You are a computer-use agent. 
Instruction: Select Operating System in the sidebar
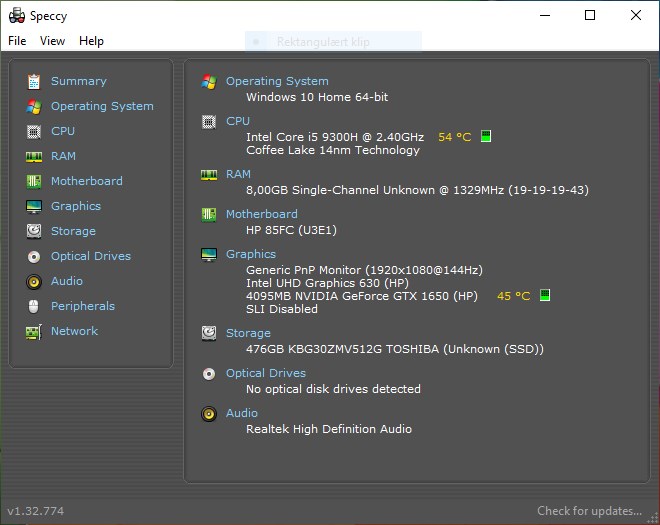[x=102, y=106]
